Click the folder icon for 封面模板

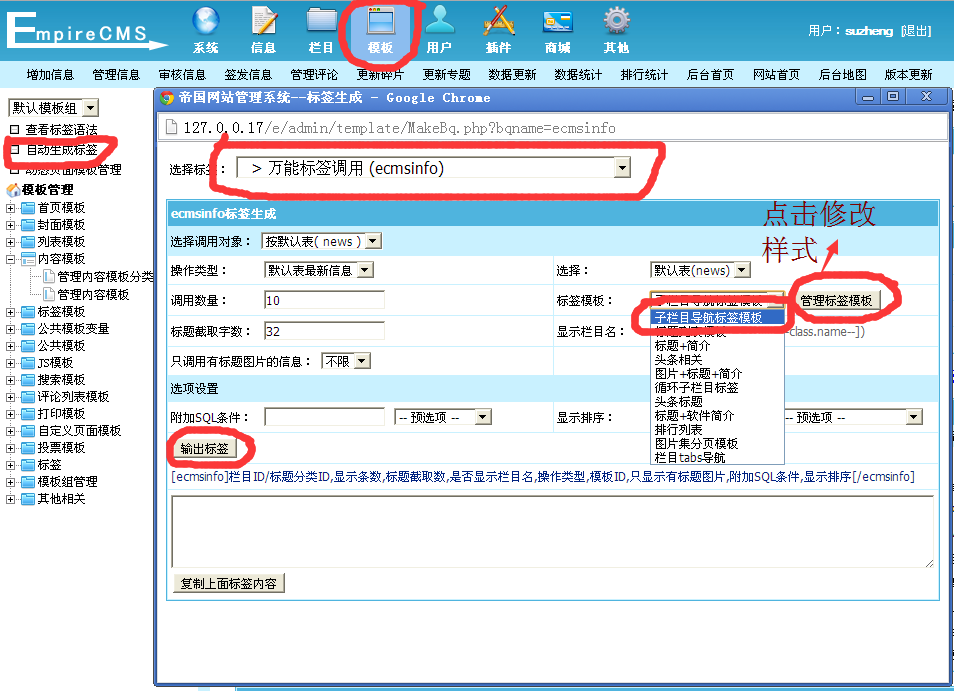(x=28, y=225)
